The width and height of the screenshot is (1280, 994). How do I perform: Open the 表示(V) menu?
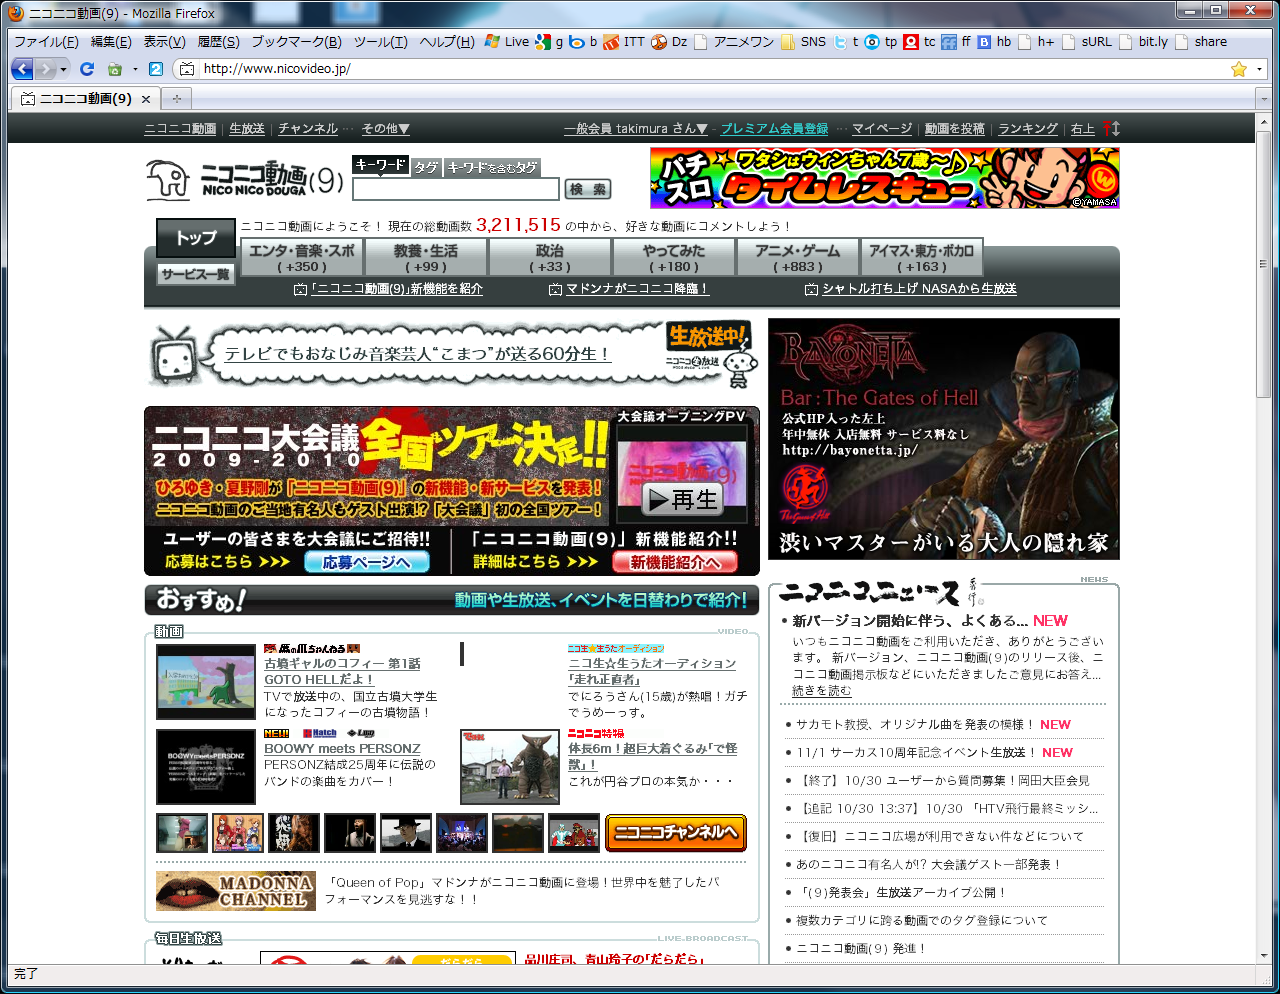164,42
